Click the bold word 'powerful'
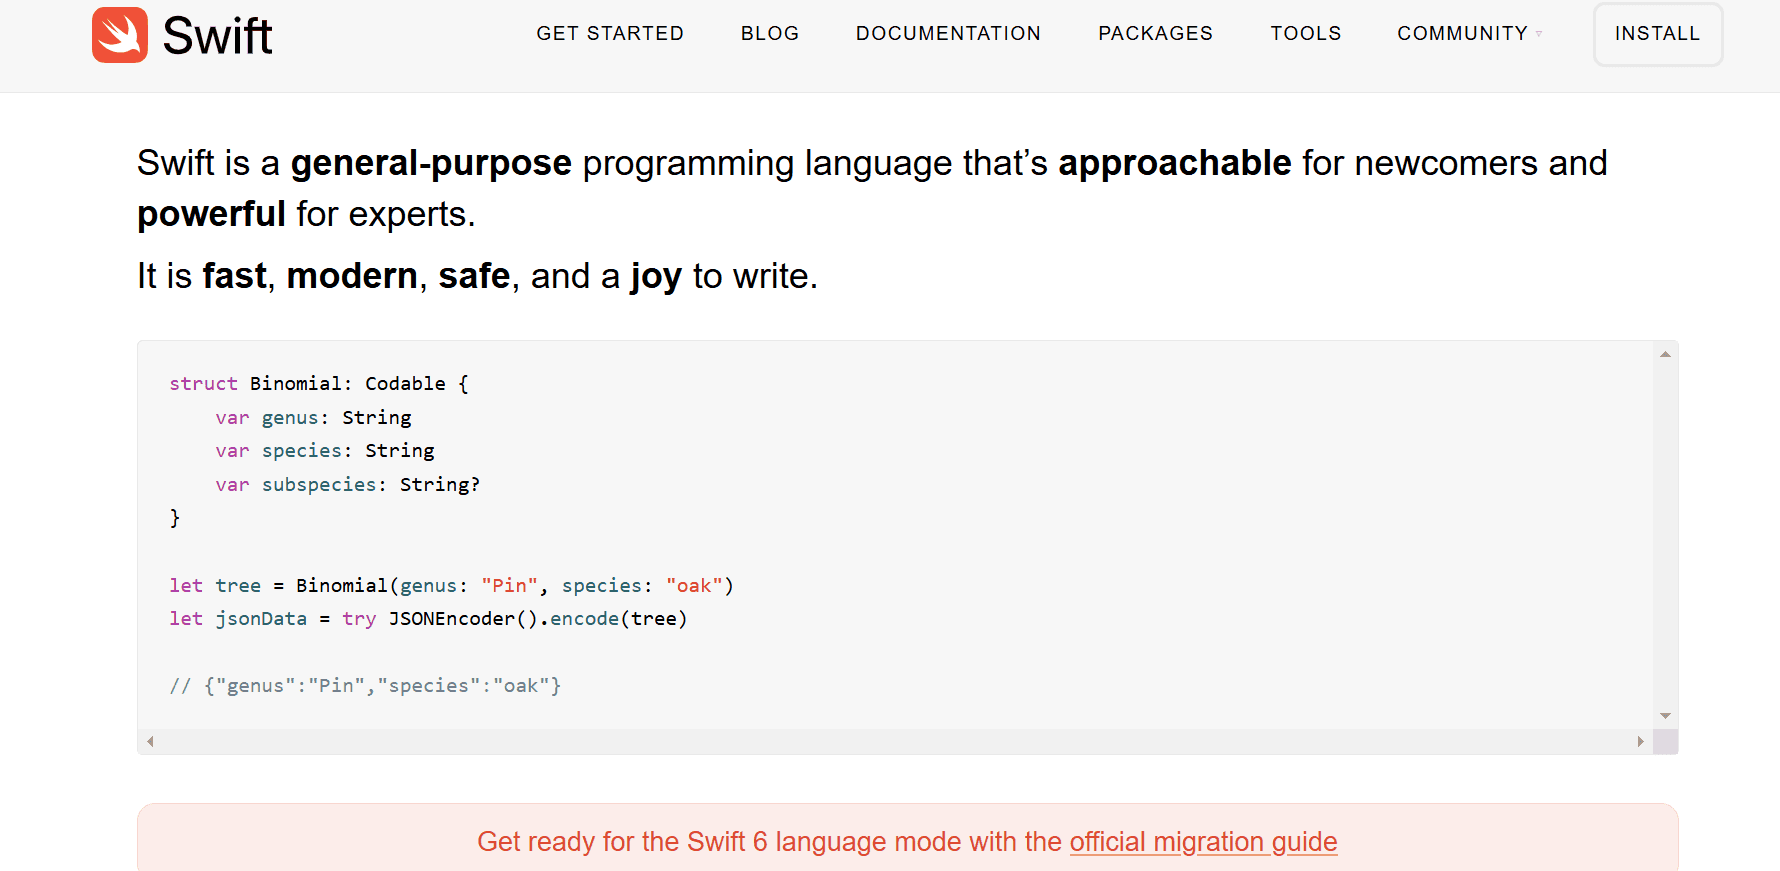The image size is (1780, 871). (x=212, y=214)
